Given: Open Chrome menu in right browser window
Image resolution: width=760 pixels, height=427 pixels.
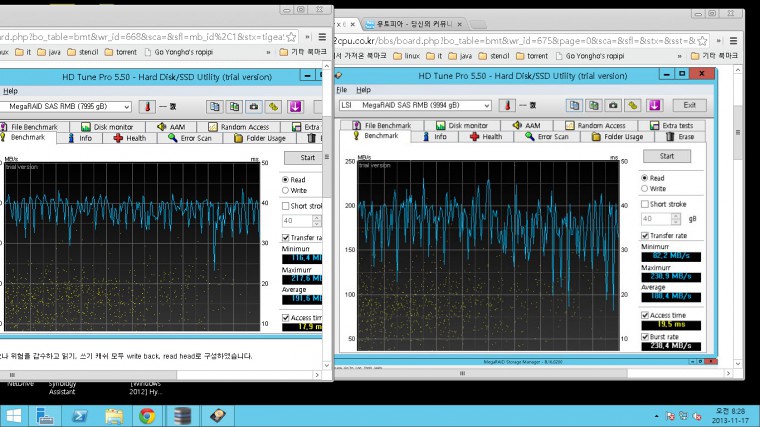Looking at the screenshot, I should tap(733, 41).
